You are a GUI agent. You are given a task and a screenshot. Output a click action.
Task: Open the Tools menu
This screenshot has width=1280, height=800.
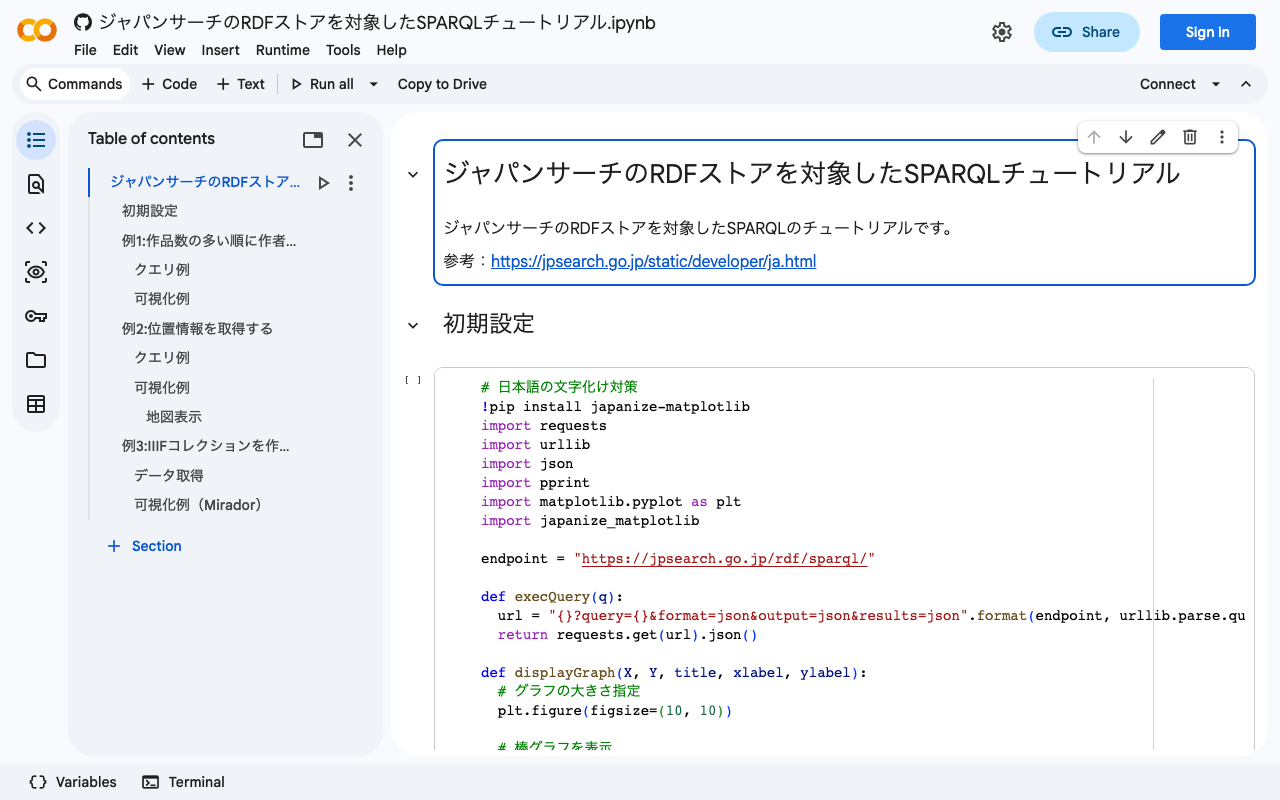(343, 50)
